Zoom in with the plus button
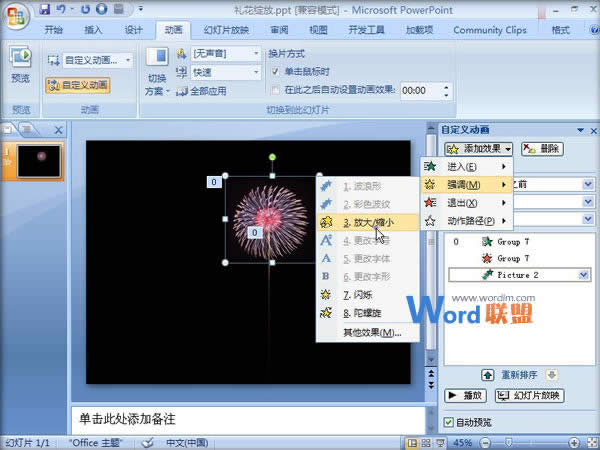 tap(574, 443)
